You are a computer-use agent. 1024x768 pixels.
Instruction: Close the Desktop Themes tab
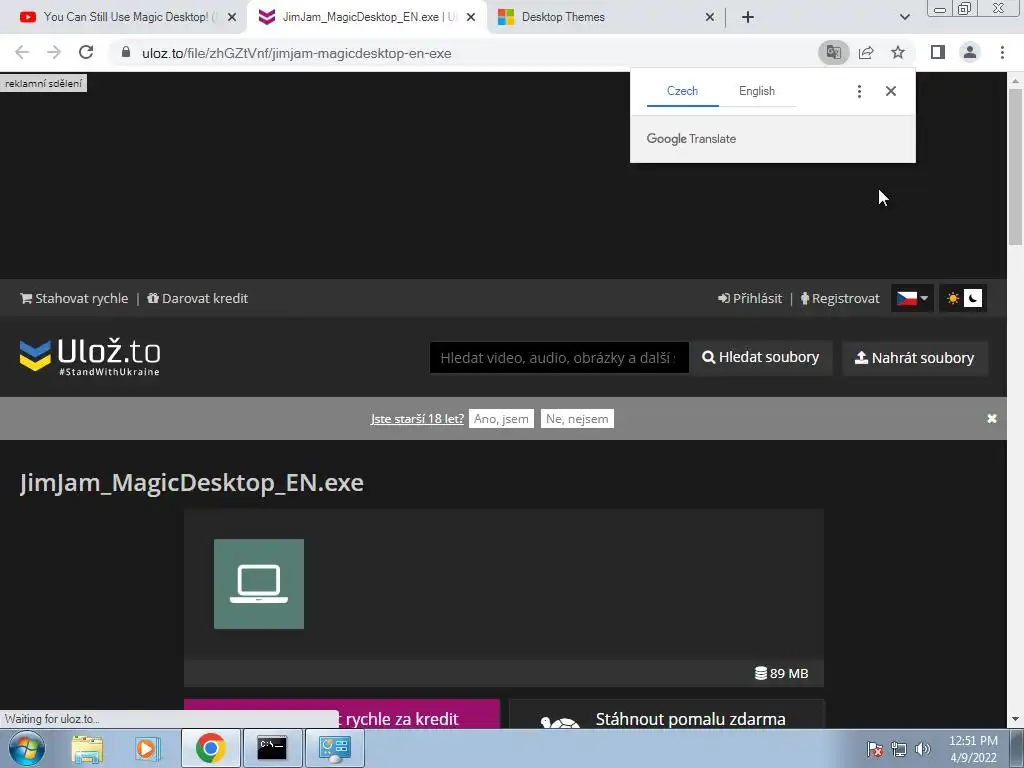pyautogui.click(x=710, y=18)
